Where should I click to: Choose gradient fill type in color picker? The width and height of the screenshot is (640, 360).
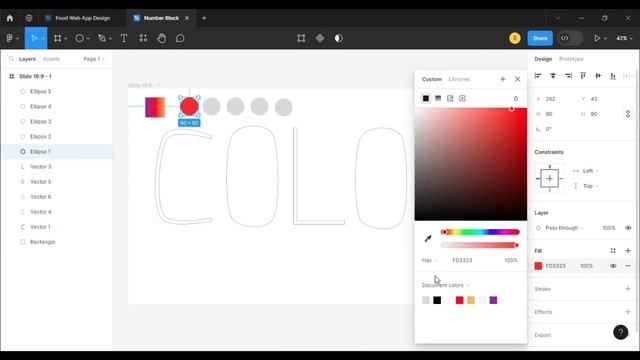438,98
